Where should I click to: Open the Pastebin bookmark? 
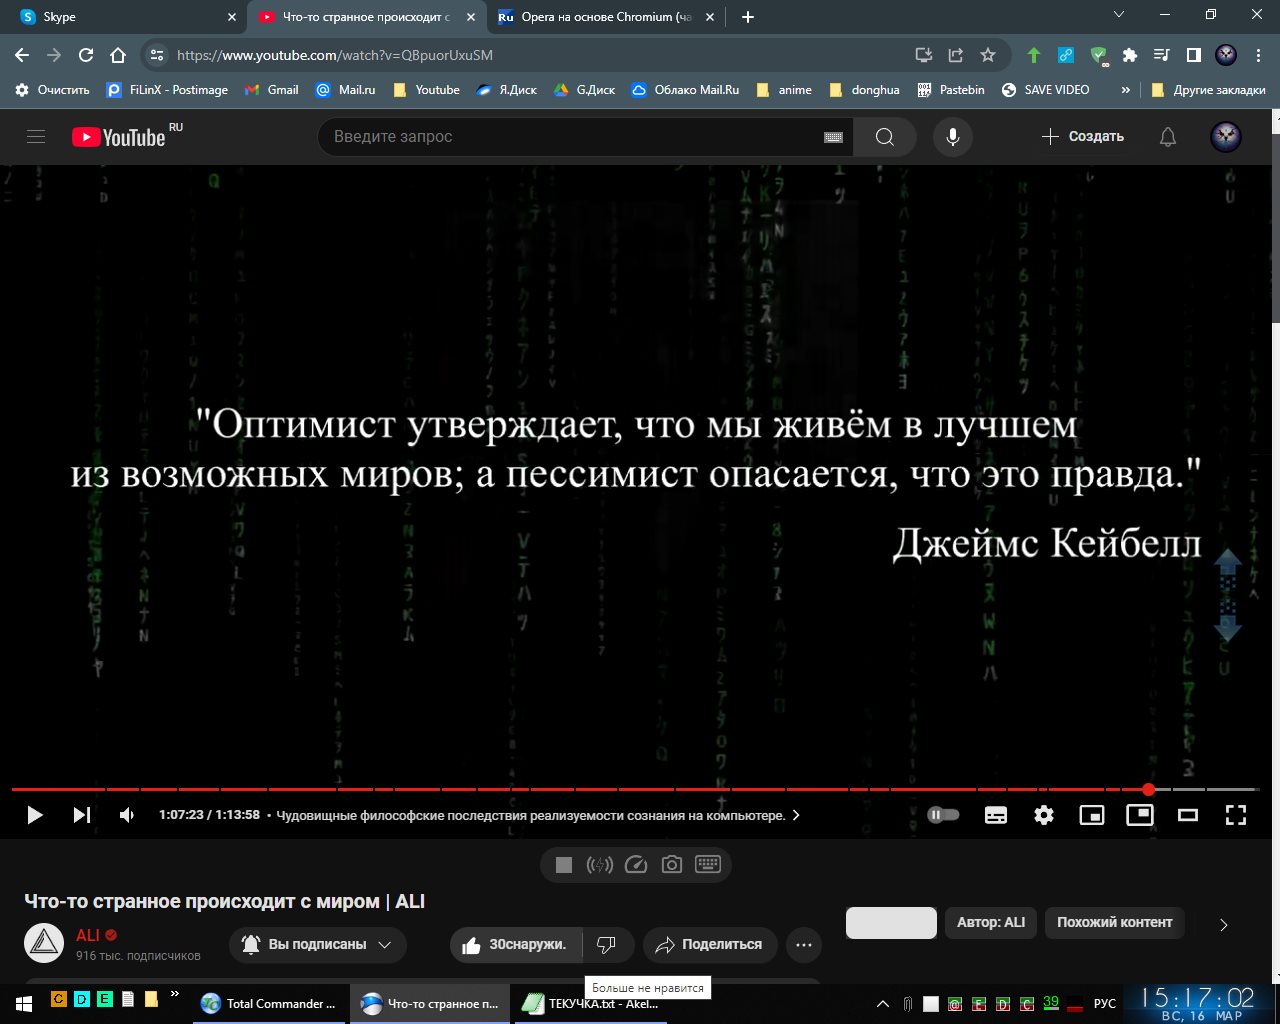pyautogui.click(x=952, y=90)
